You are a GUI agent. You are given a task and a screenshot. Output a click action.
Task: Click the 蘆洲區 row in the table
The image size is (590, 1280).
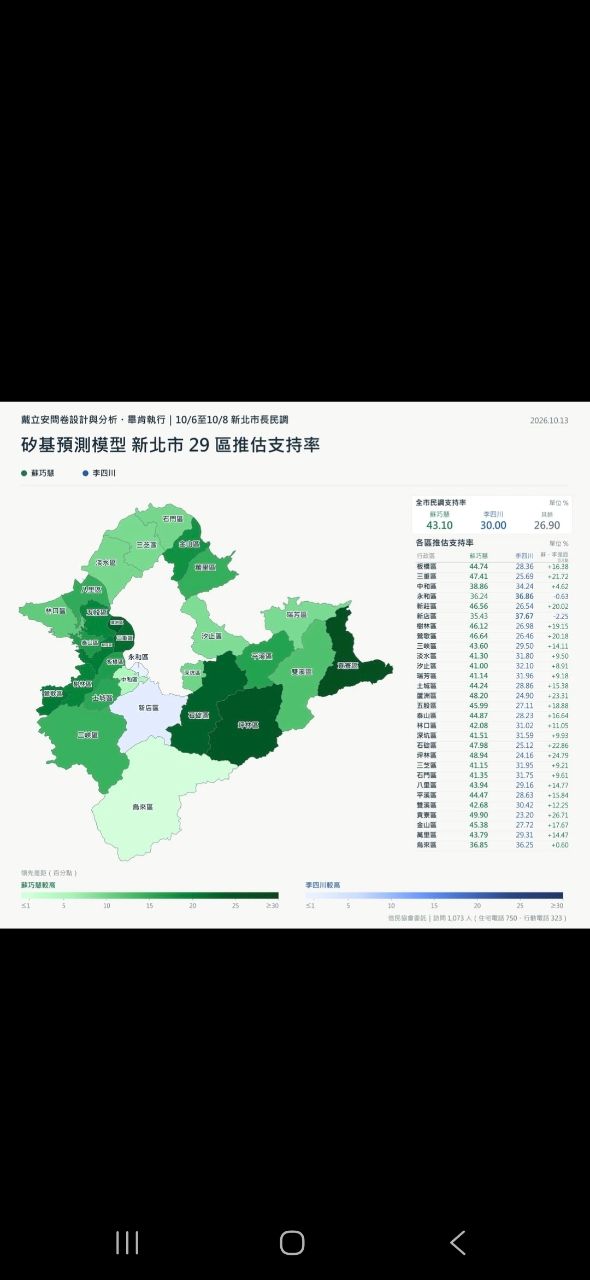492,695
